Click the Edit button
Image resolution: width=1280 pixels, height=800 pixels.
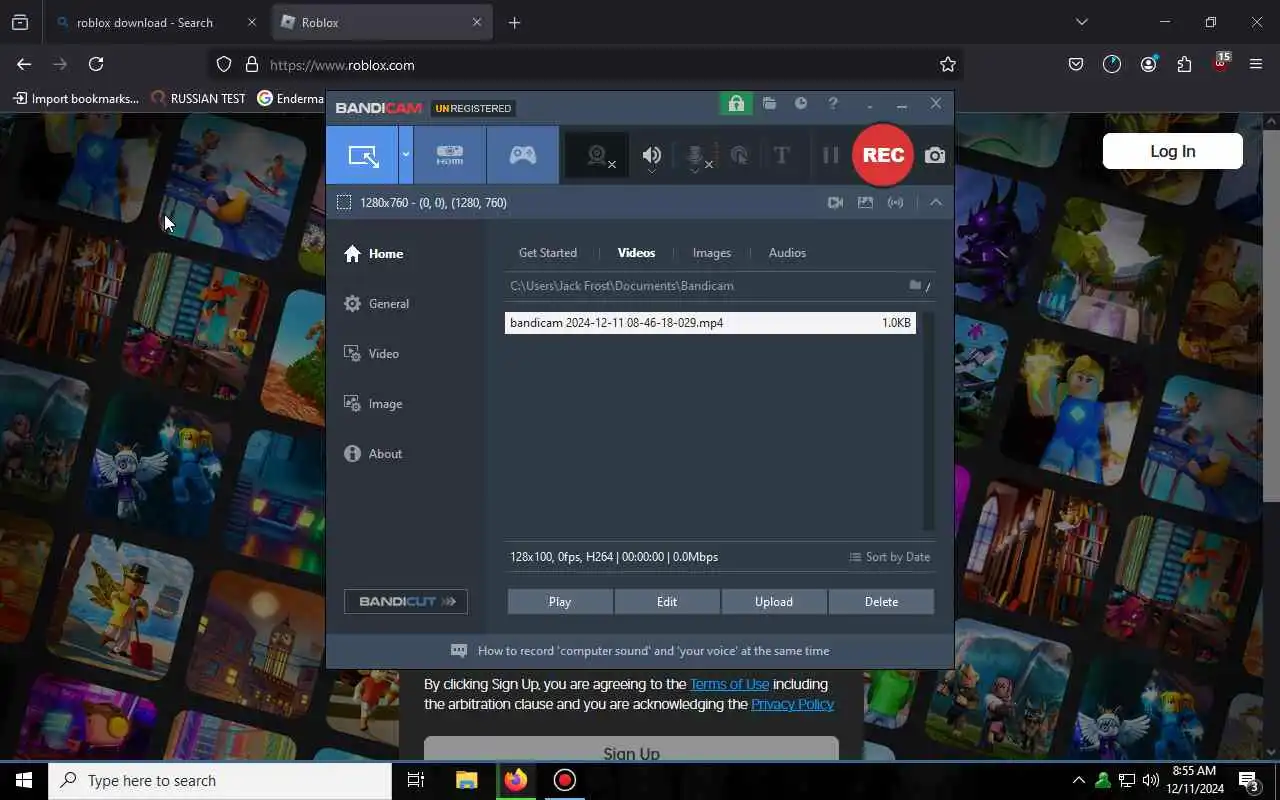[667, 602]
